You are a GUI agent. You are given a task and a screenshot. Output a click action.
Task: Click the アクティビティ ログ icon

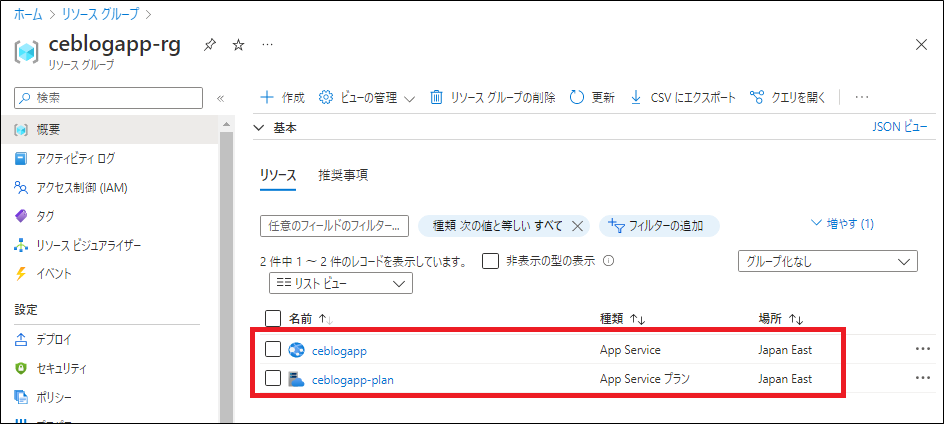pyautogui.click(x=21, y=159)
